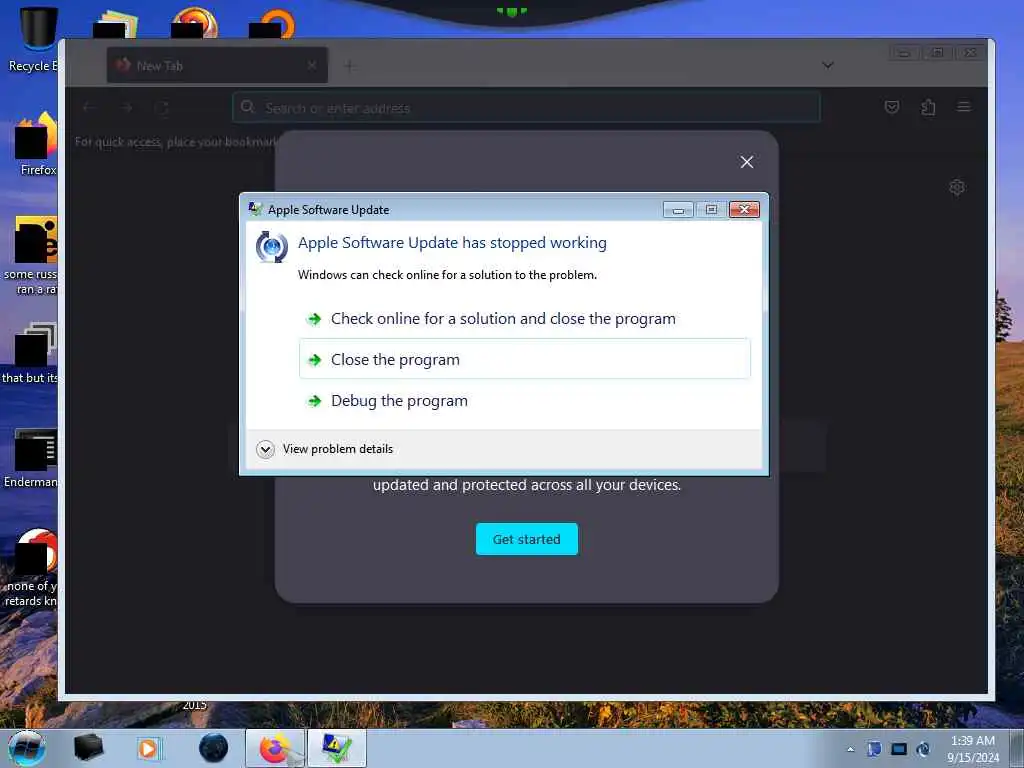The height and width of the screenshot is (768, 1024).
Task: Close the New Tab tab in Firefox
Action: pyautogui.click(x=312, y=65)
